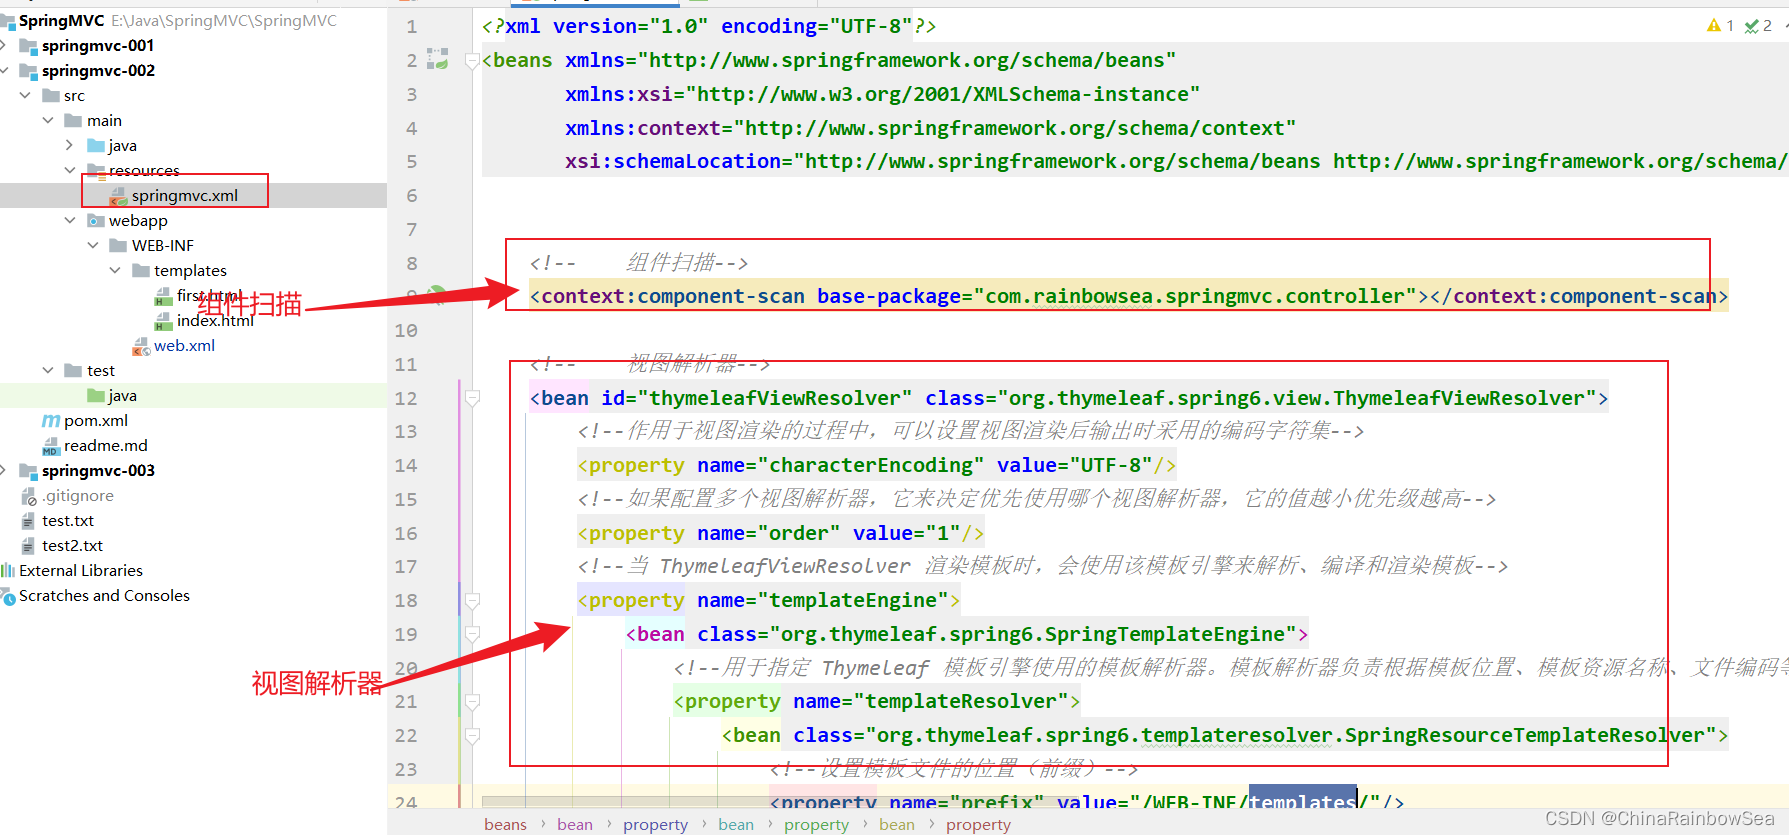This screenshot has height=835, width=1789.
Task: Open pom.xml Maven file
Action: 95,421
